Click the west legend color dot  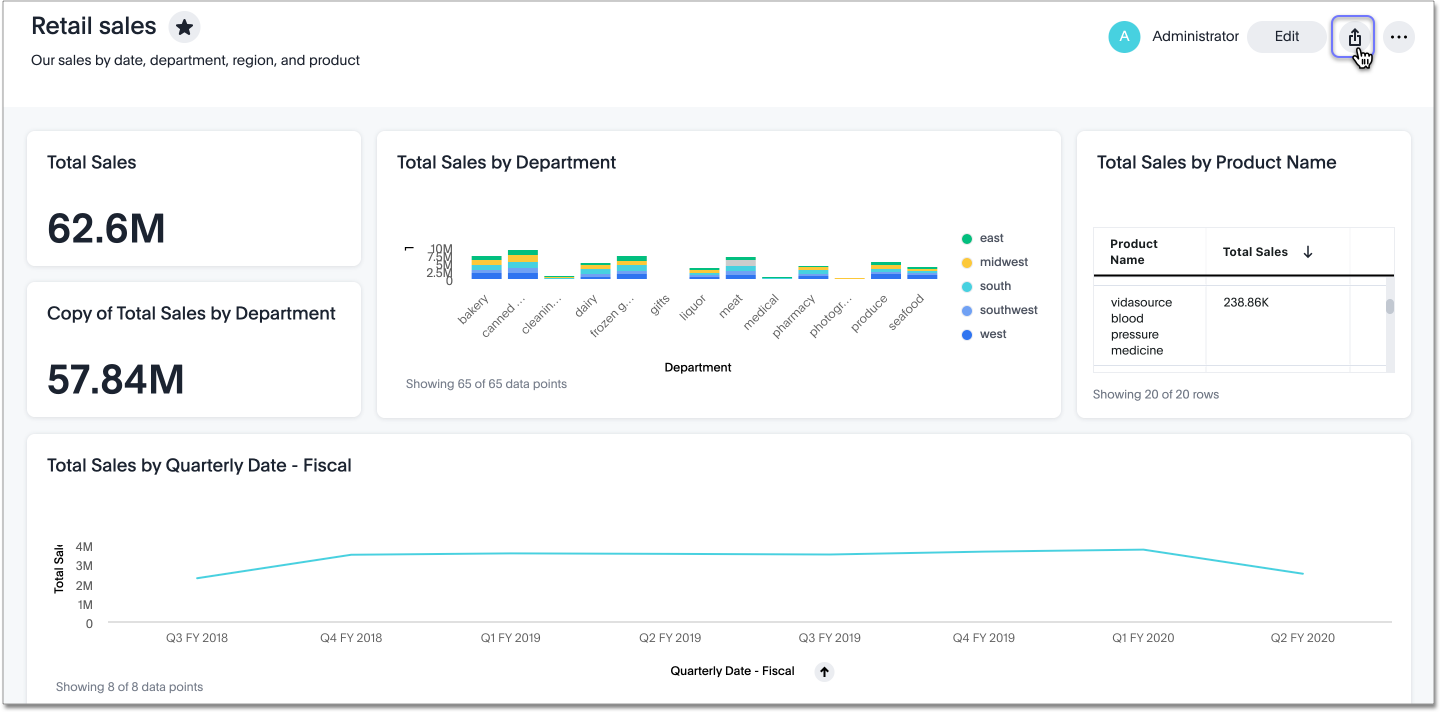967,335
